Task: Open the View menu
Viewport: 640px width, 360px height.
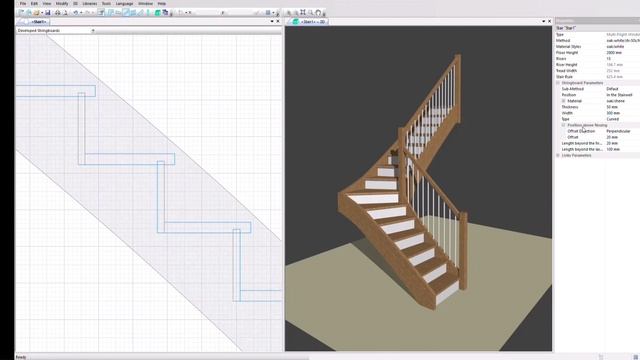Action: pos(47,3)
